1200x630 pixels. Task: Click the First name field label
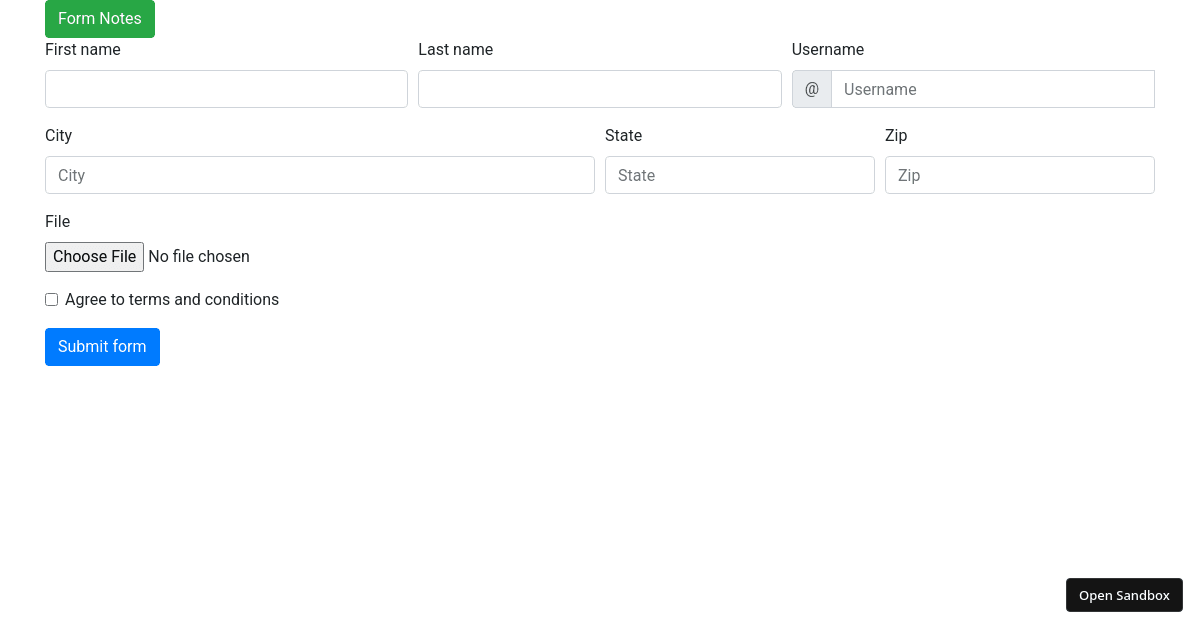pyautogui.click(x=83, y=49)
